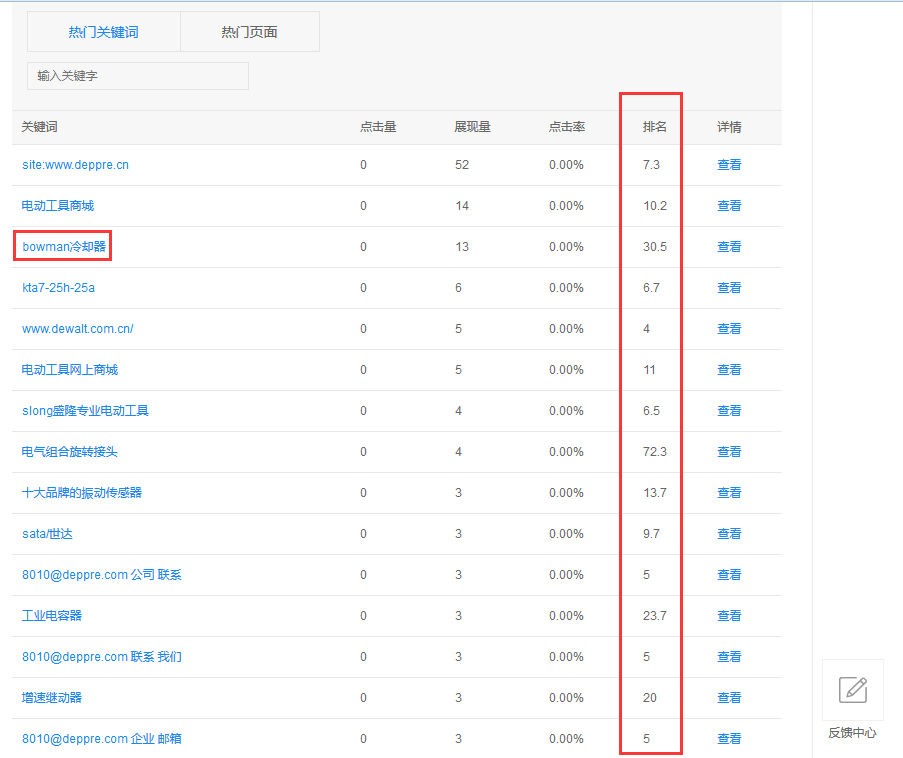The width and height of the screenshot is (903, 758).
Task: Open the 增速继动器 keyword link
Action: tap(52, 698)
